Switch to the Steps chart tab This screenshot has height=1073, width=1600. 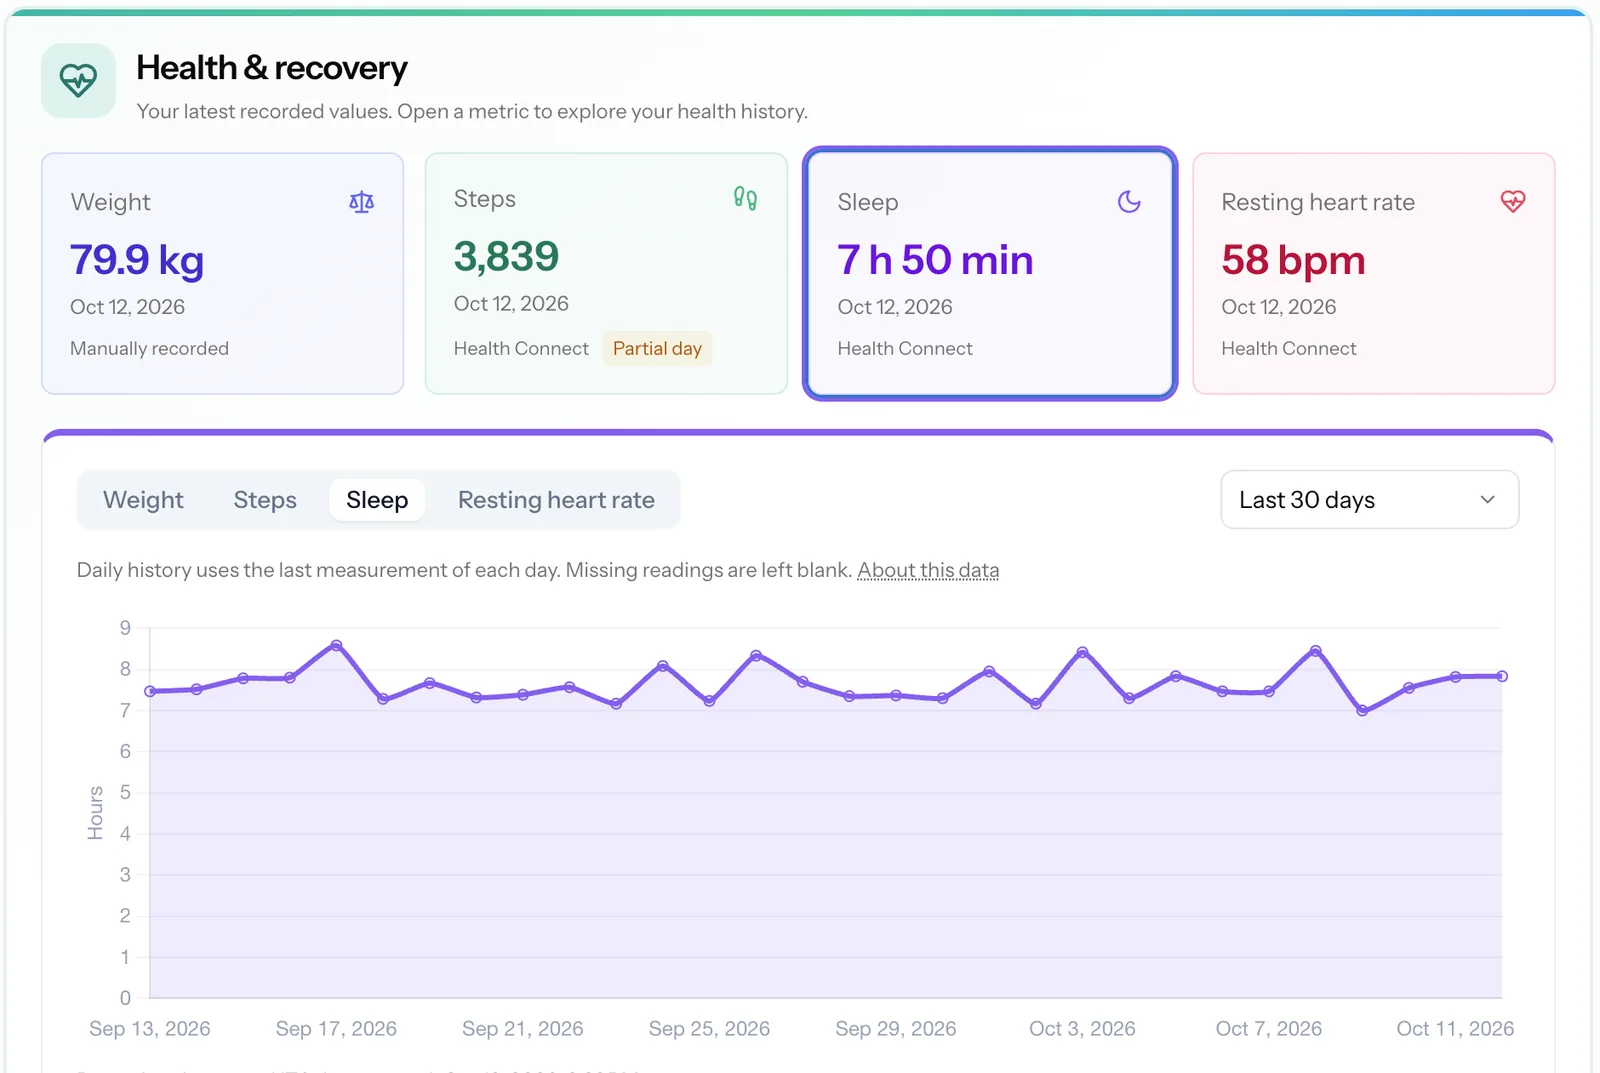click(x=265, y=500)
